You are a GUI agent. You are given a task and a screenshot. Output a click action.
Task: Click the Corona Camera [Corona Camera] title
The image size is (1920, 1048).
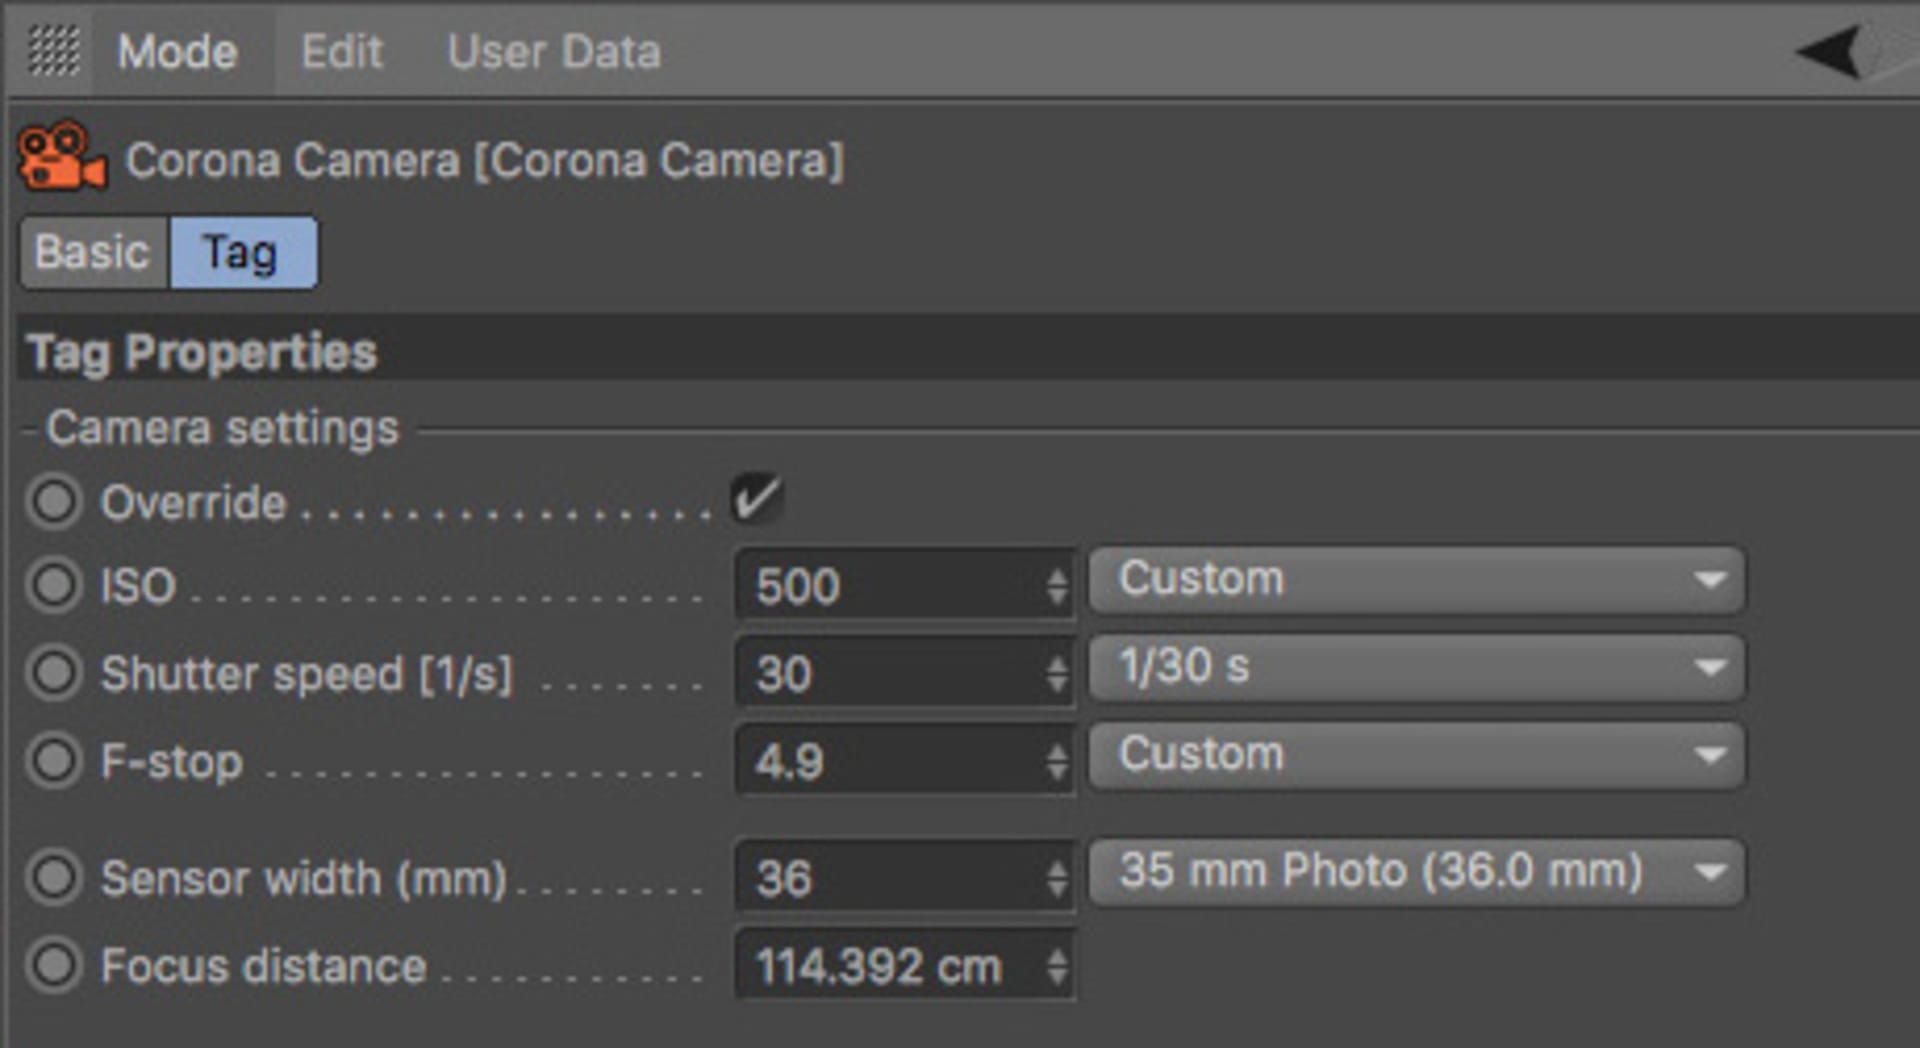(485, 160)
